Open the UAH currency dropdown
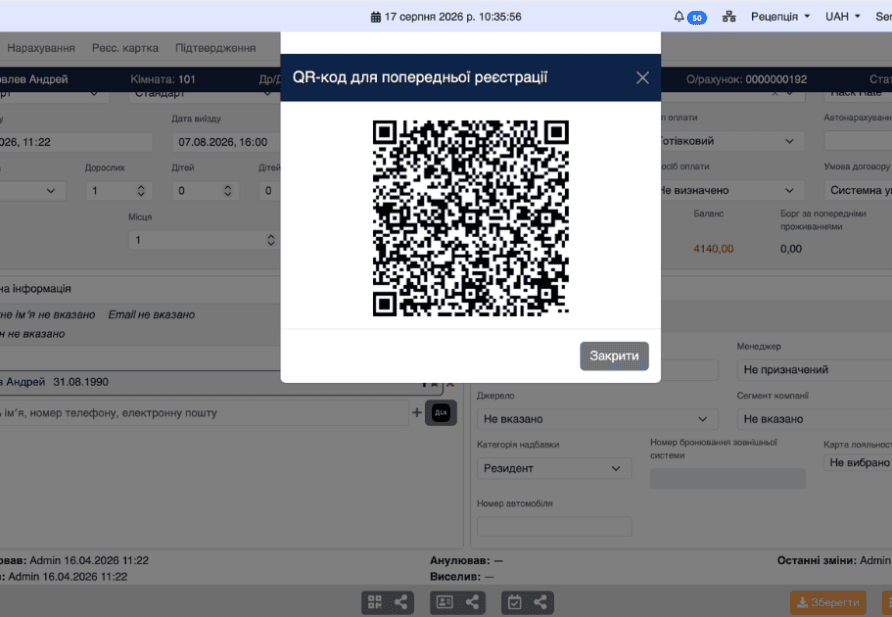 point(843,16)
